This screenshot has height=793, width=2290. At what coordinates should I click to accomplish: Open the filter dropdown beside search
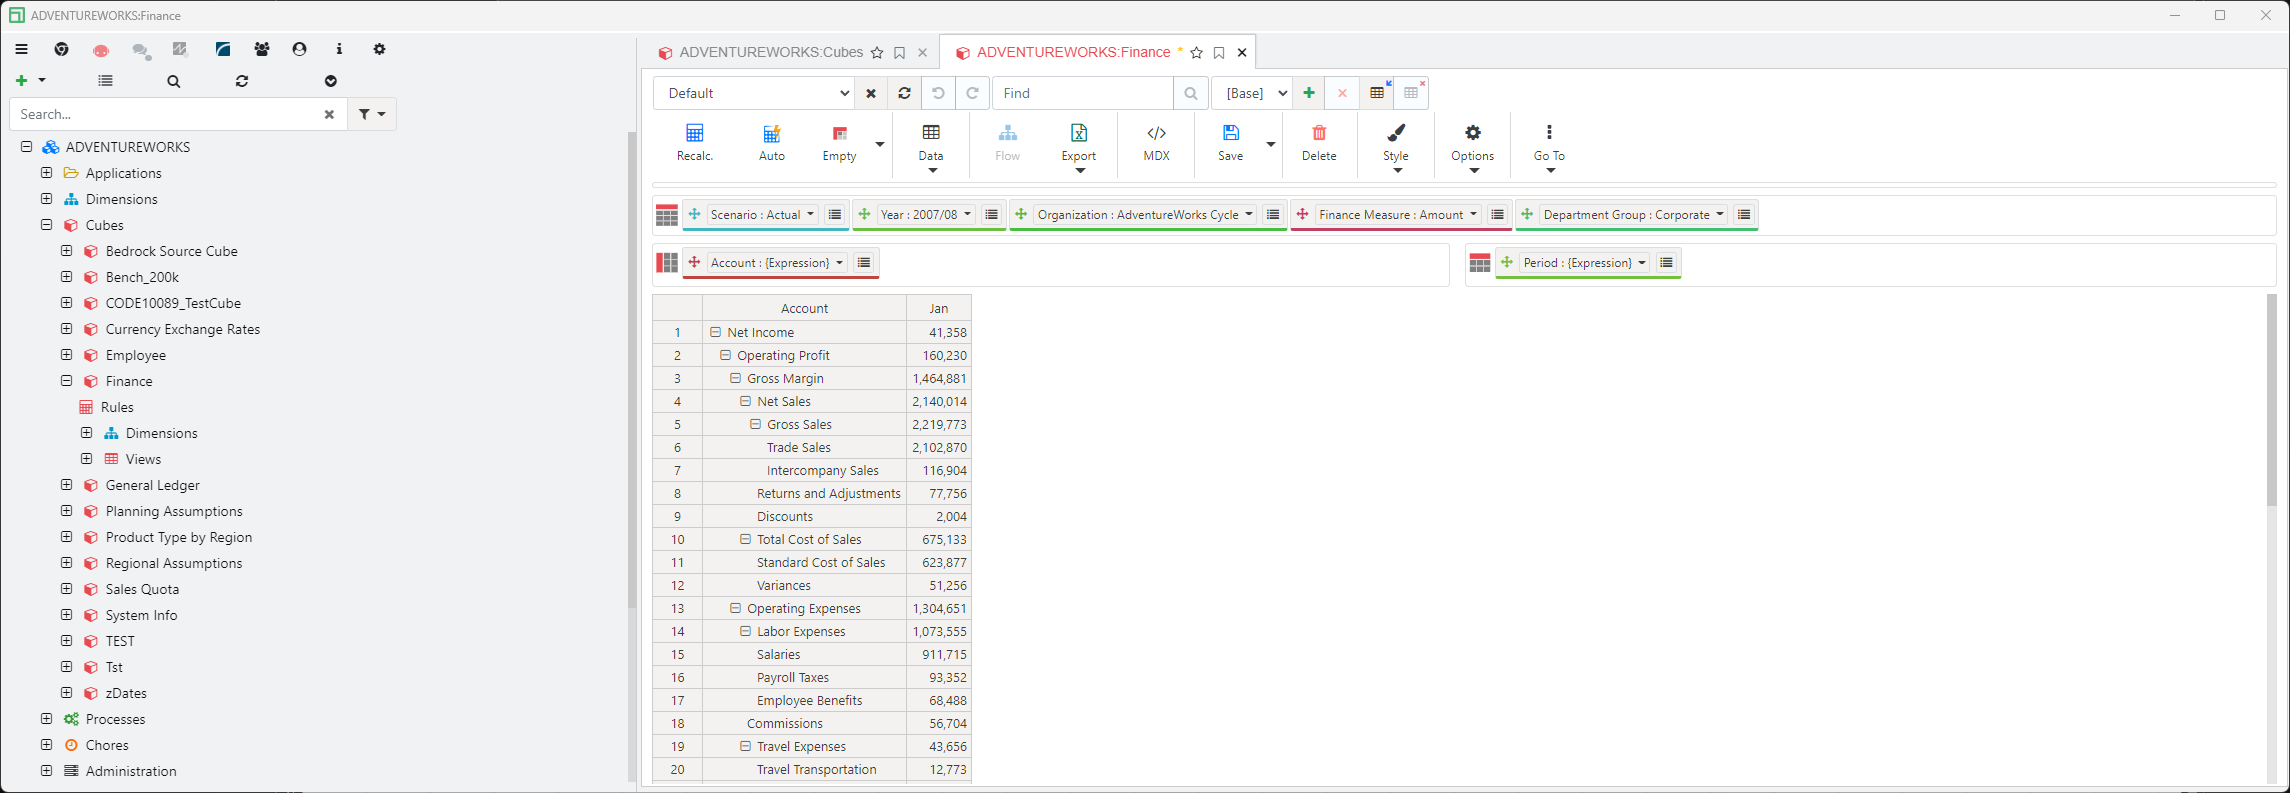click(x=372, y=114)
